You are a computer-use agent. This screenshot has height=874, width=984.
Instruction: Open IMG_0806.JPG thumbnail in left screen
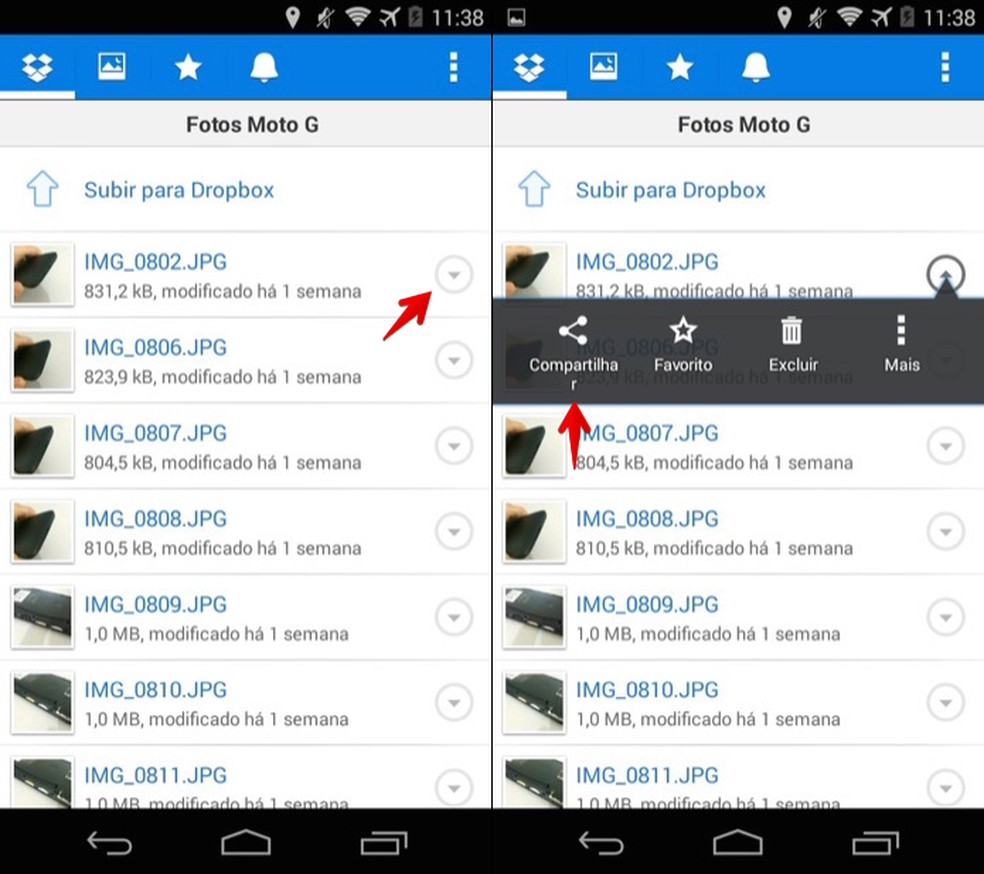42,360
